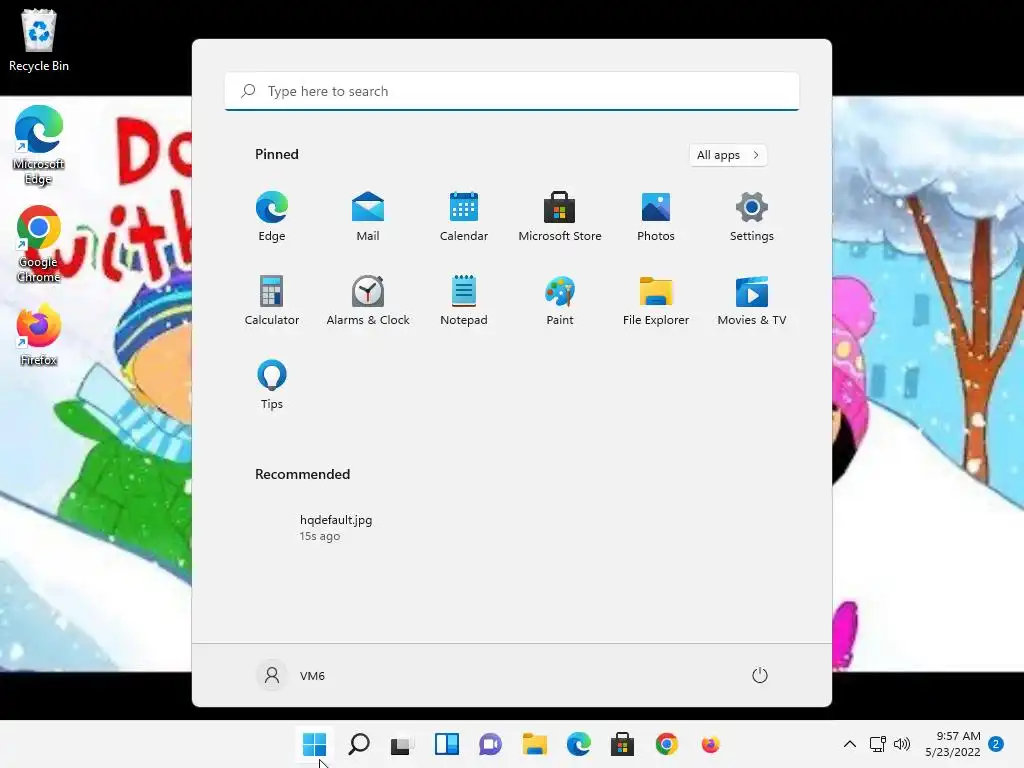Open the clock showing 9:57 AM

pyautogui.click(x=953, y=744)
